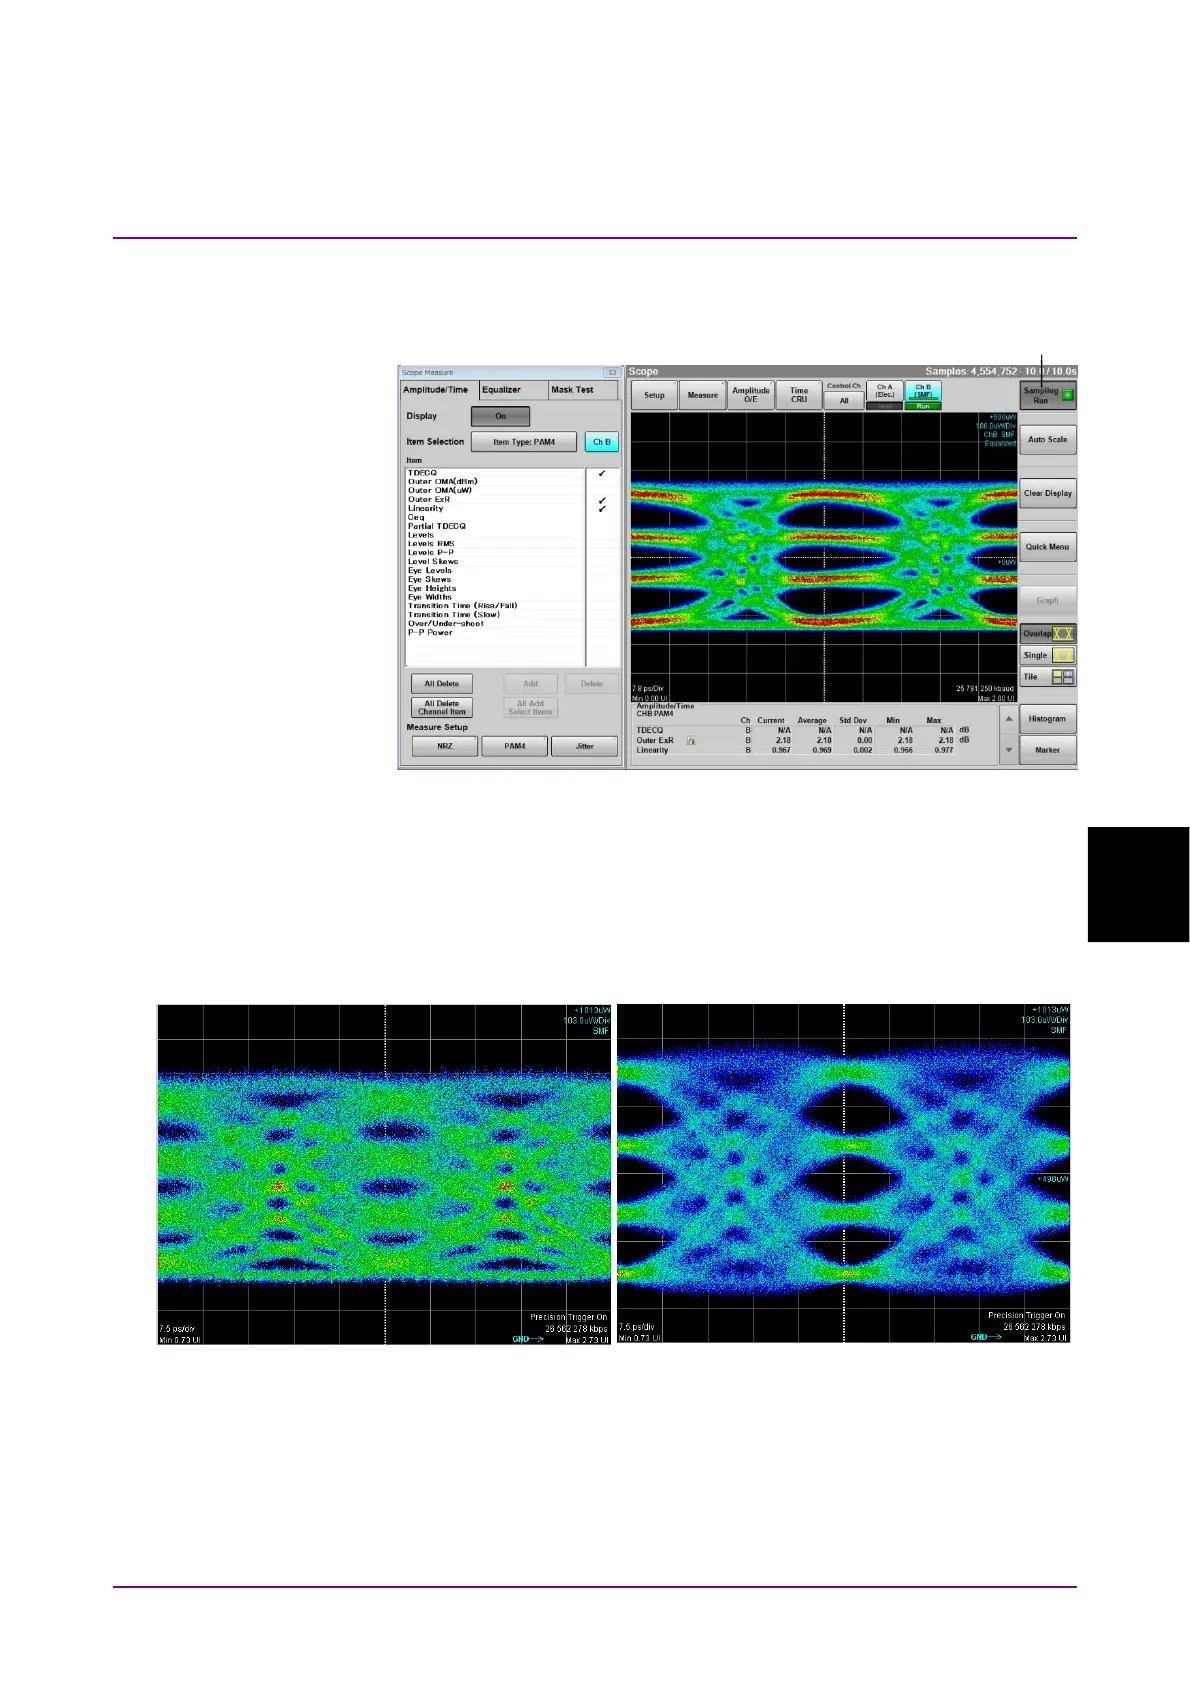Toggle the Ch B (SMF) channel button
The width and height of the screenshot is (1190, 1684).
923,391
